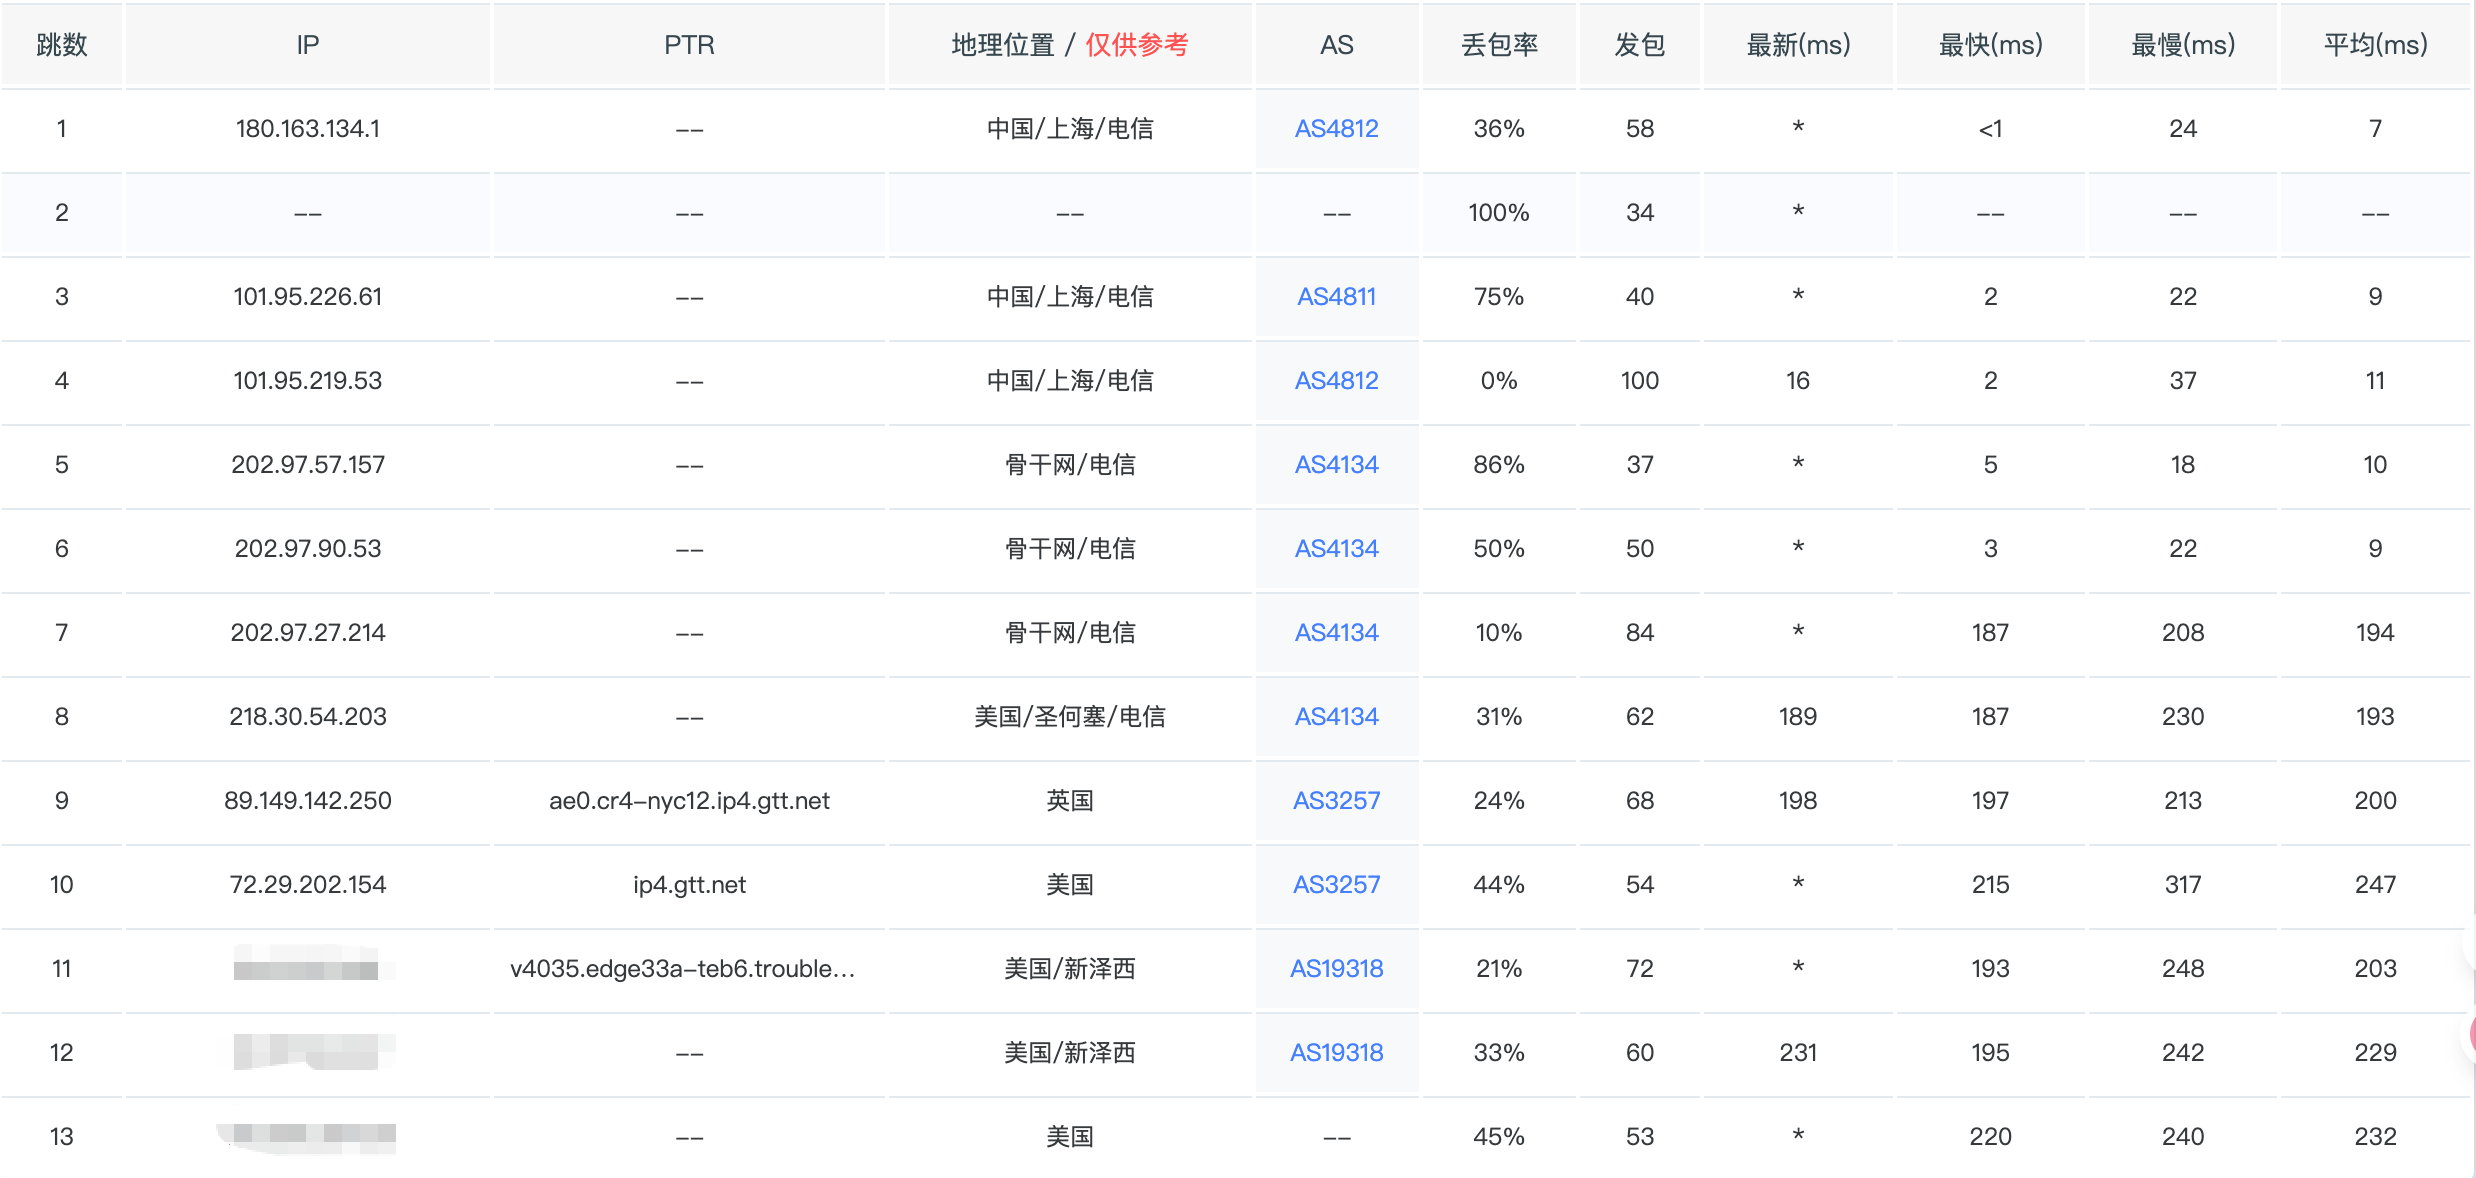Click the 跳数 column header

(61, 45)
